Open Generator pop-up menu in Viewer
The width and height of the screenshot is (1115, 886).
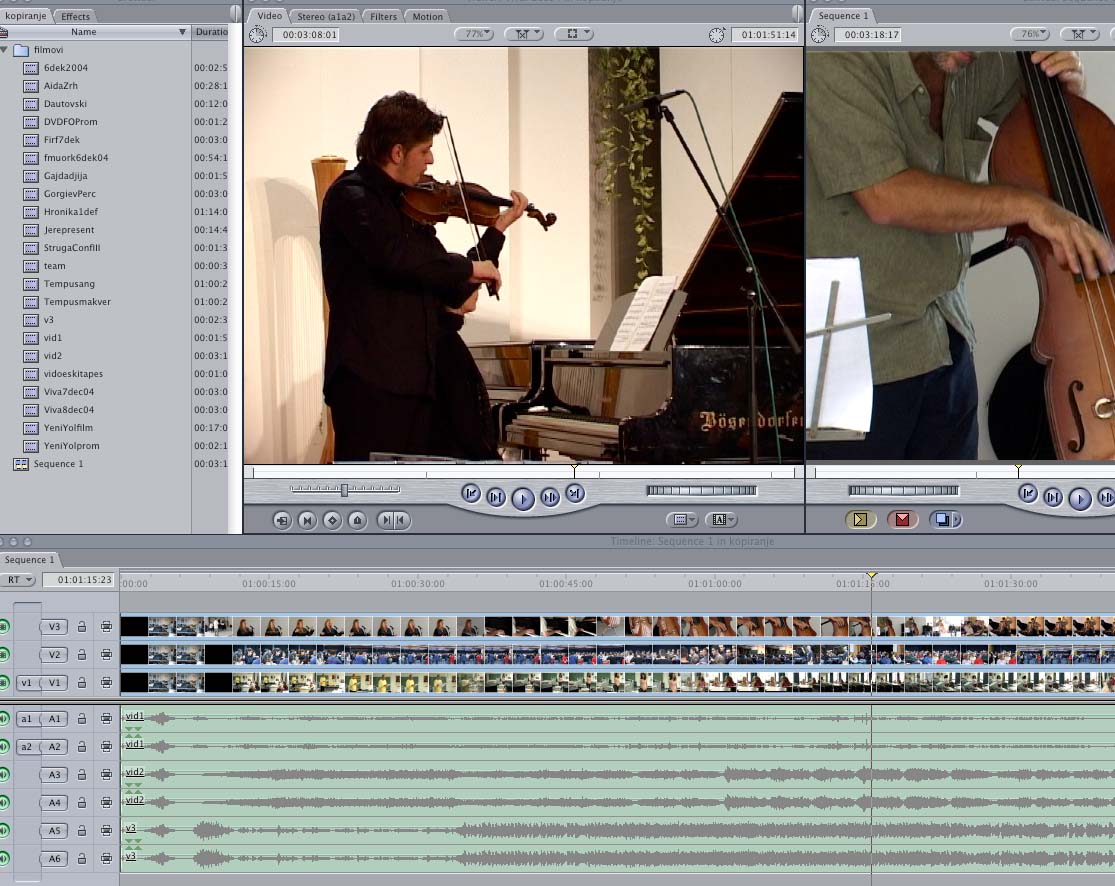[722, 520]
